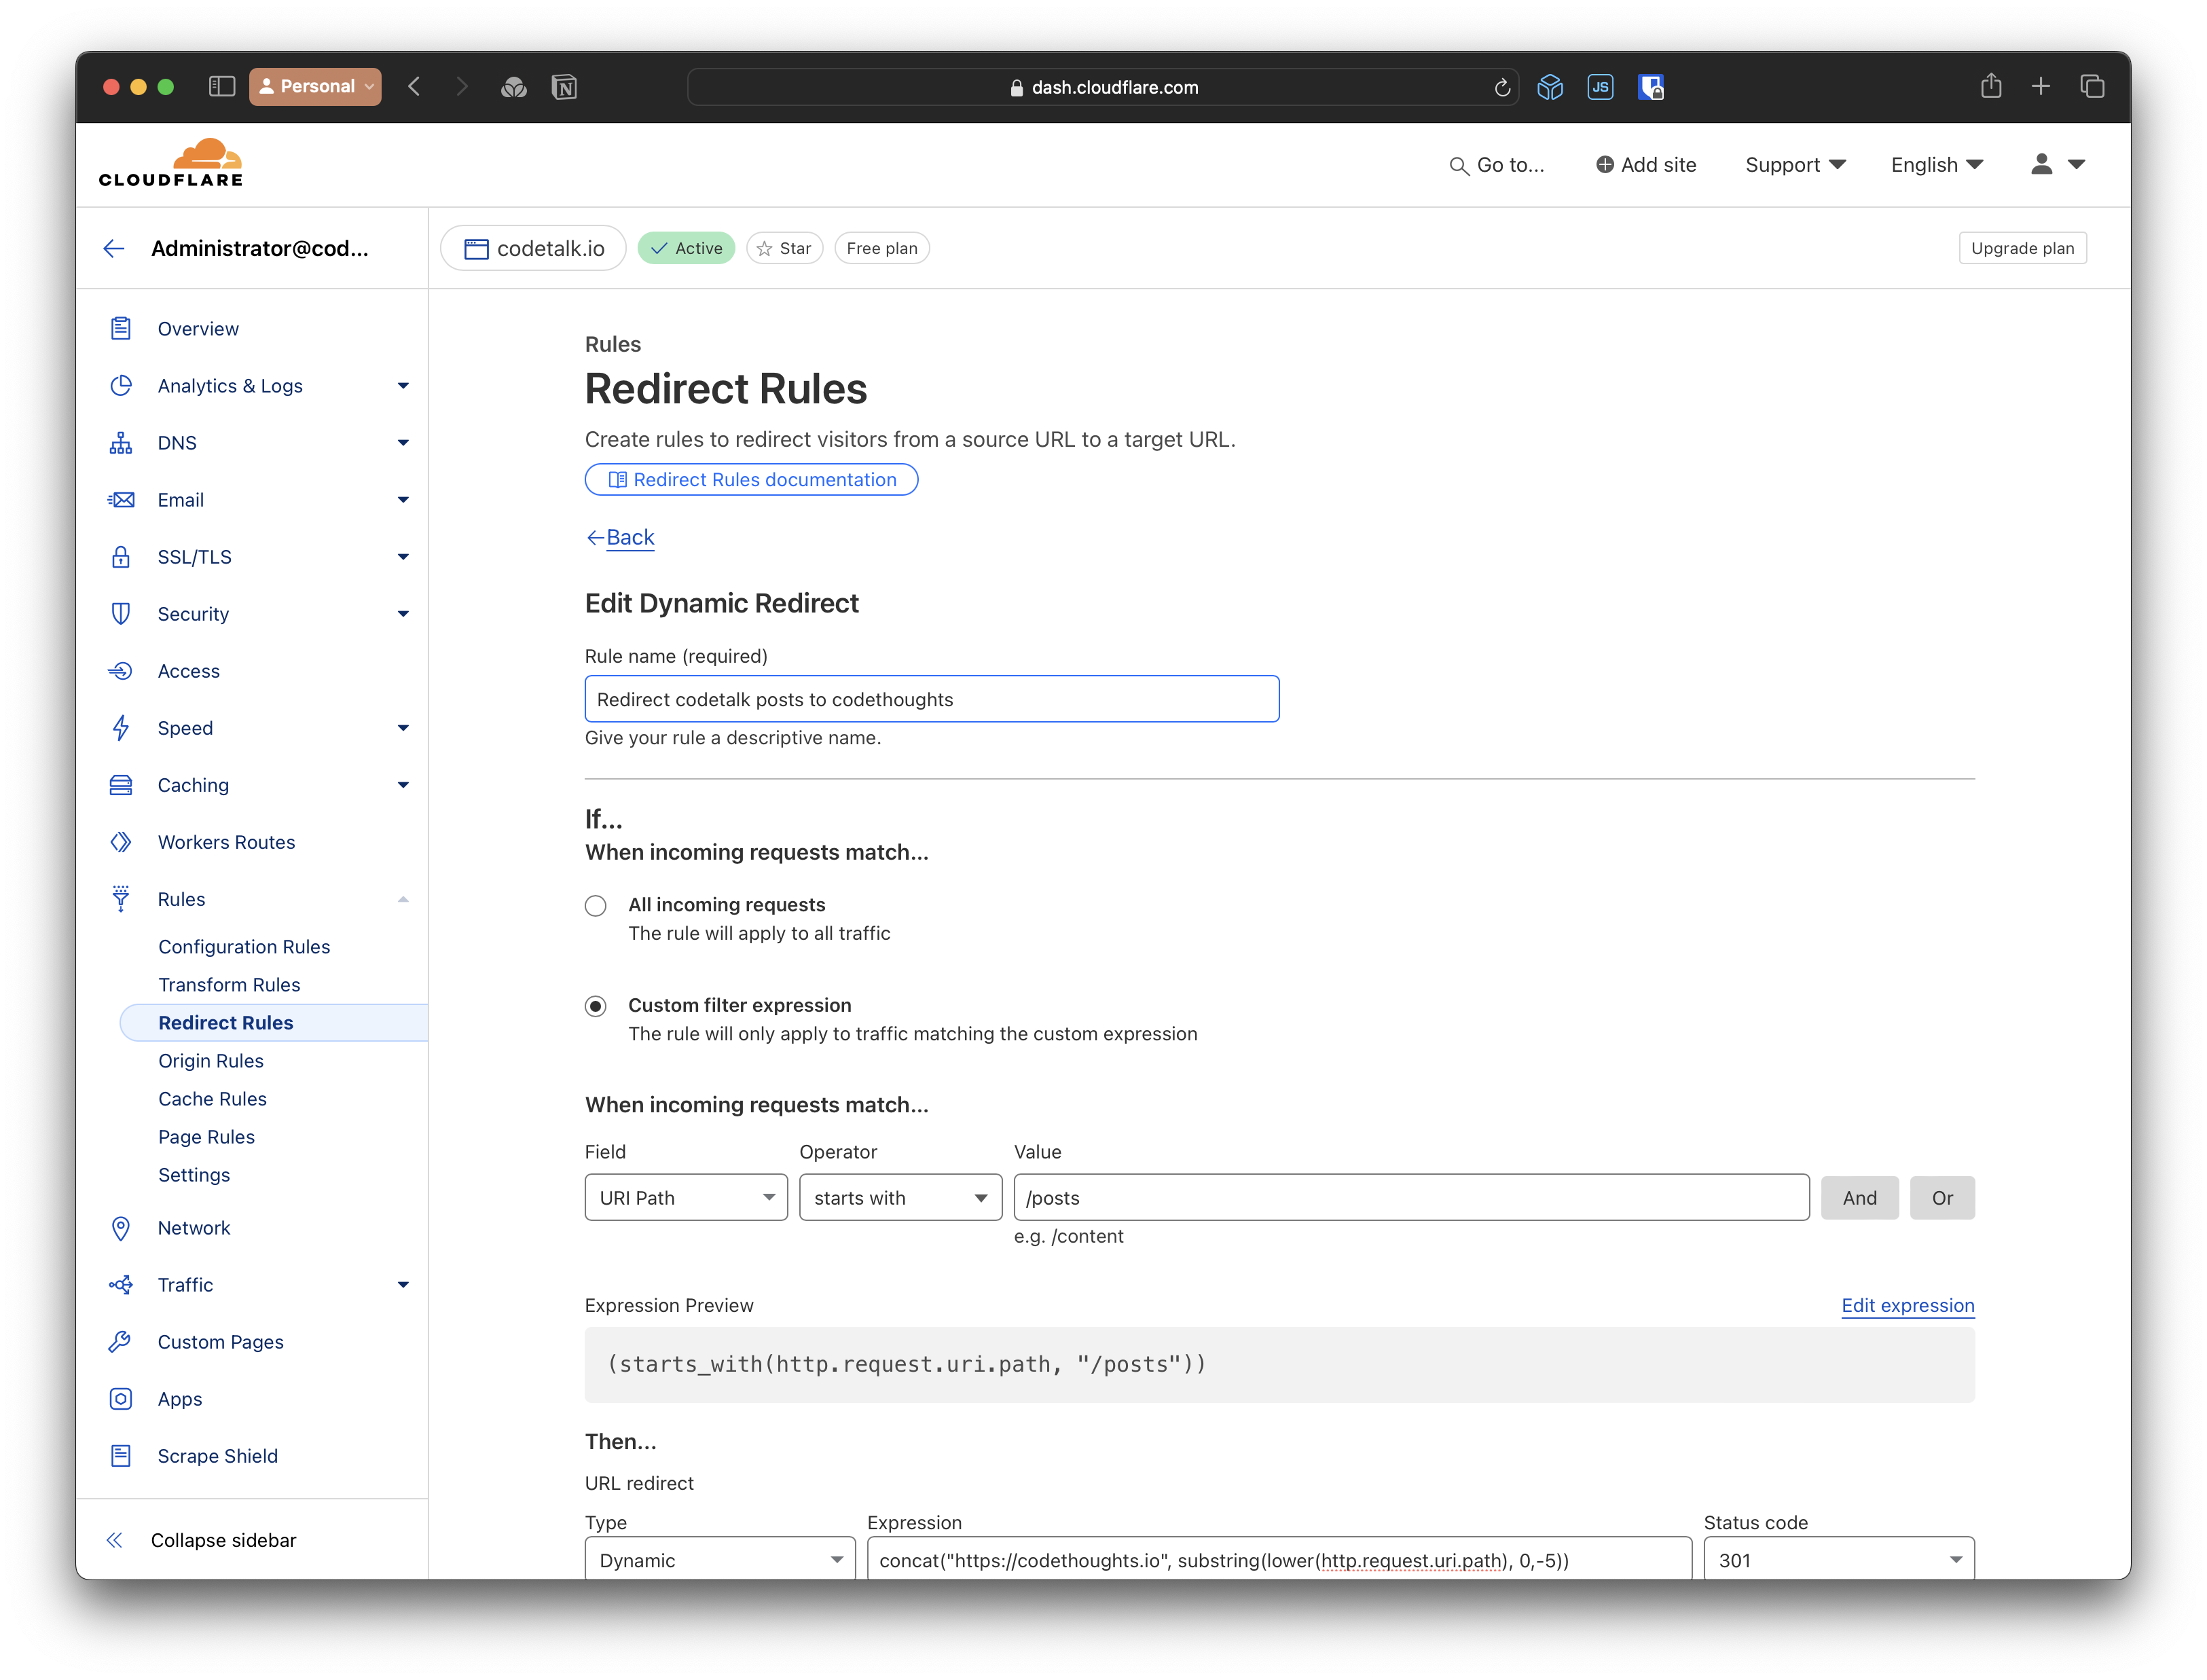Open the URI Path field dropdown
2207x1680 pixels.
point(686,1198)
